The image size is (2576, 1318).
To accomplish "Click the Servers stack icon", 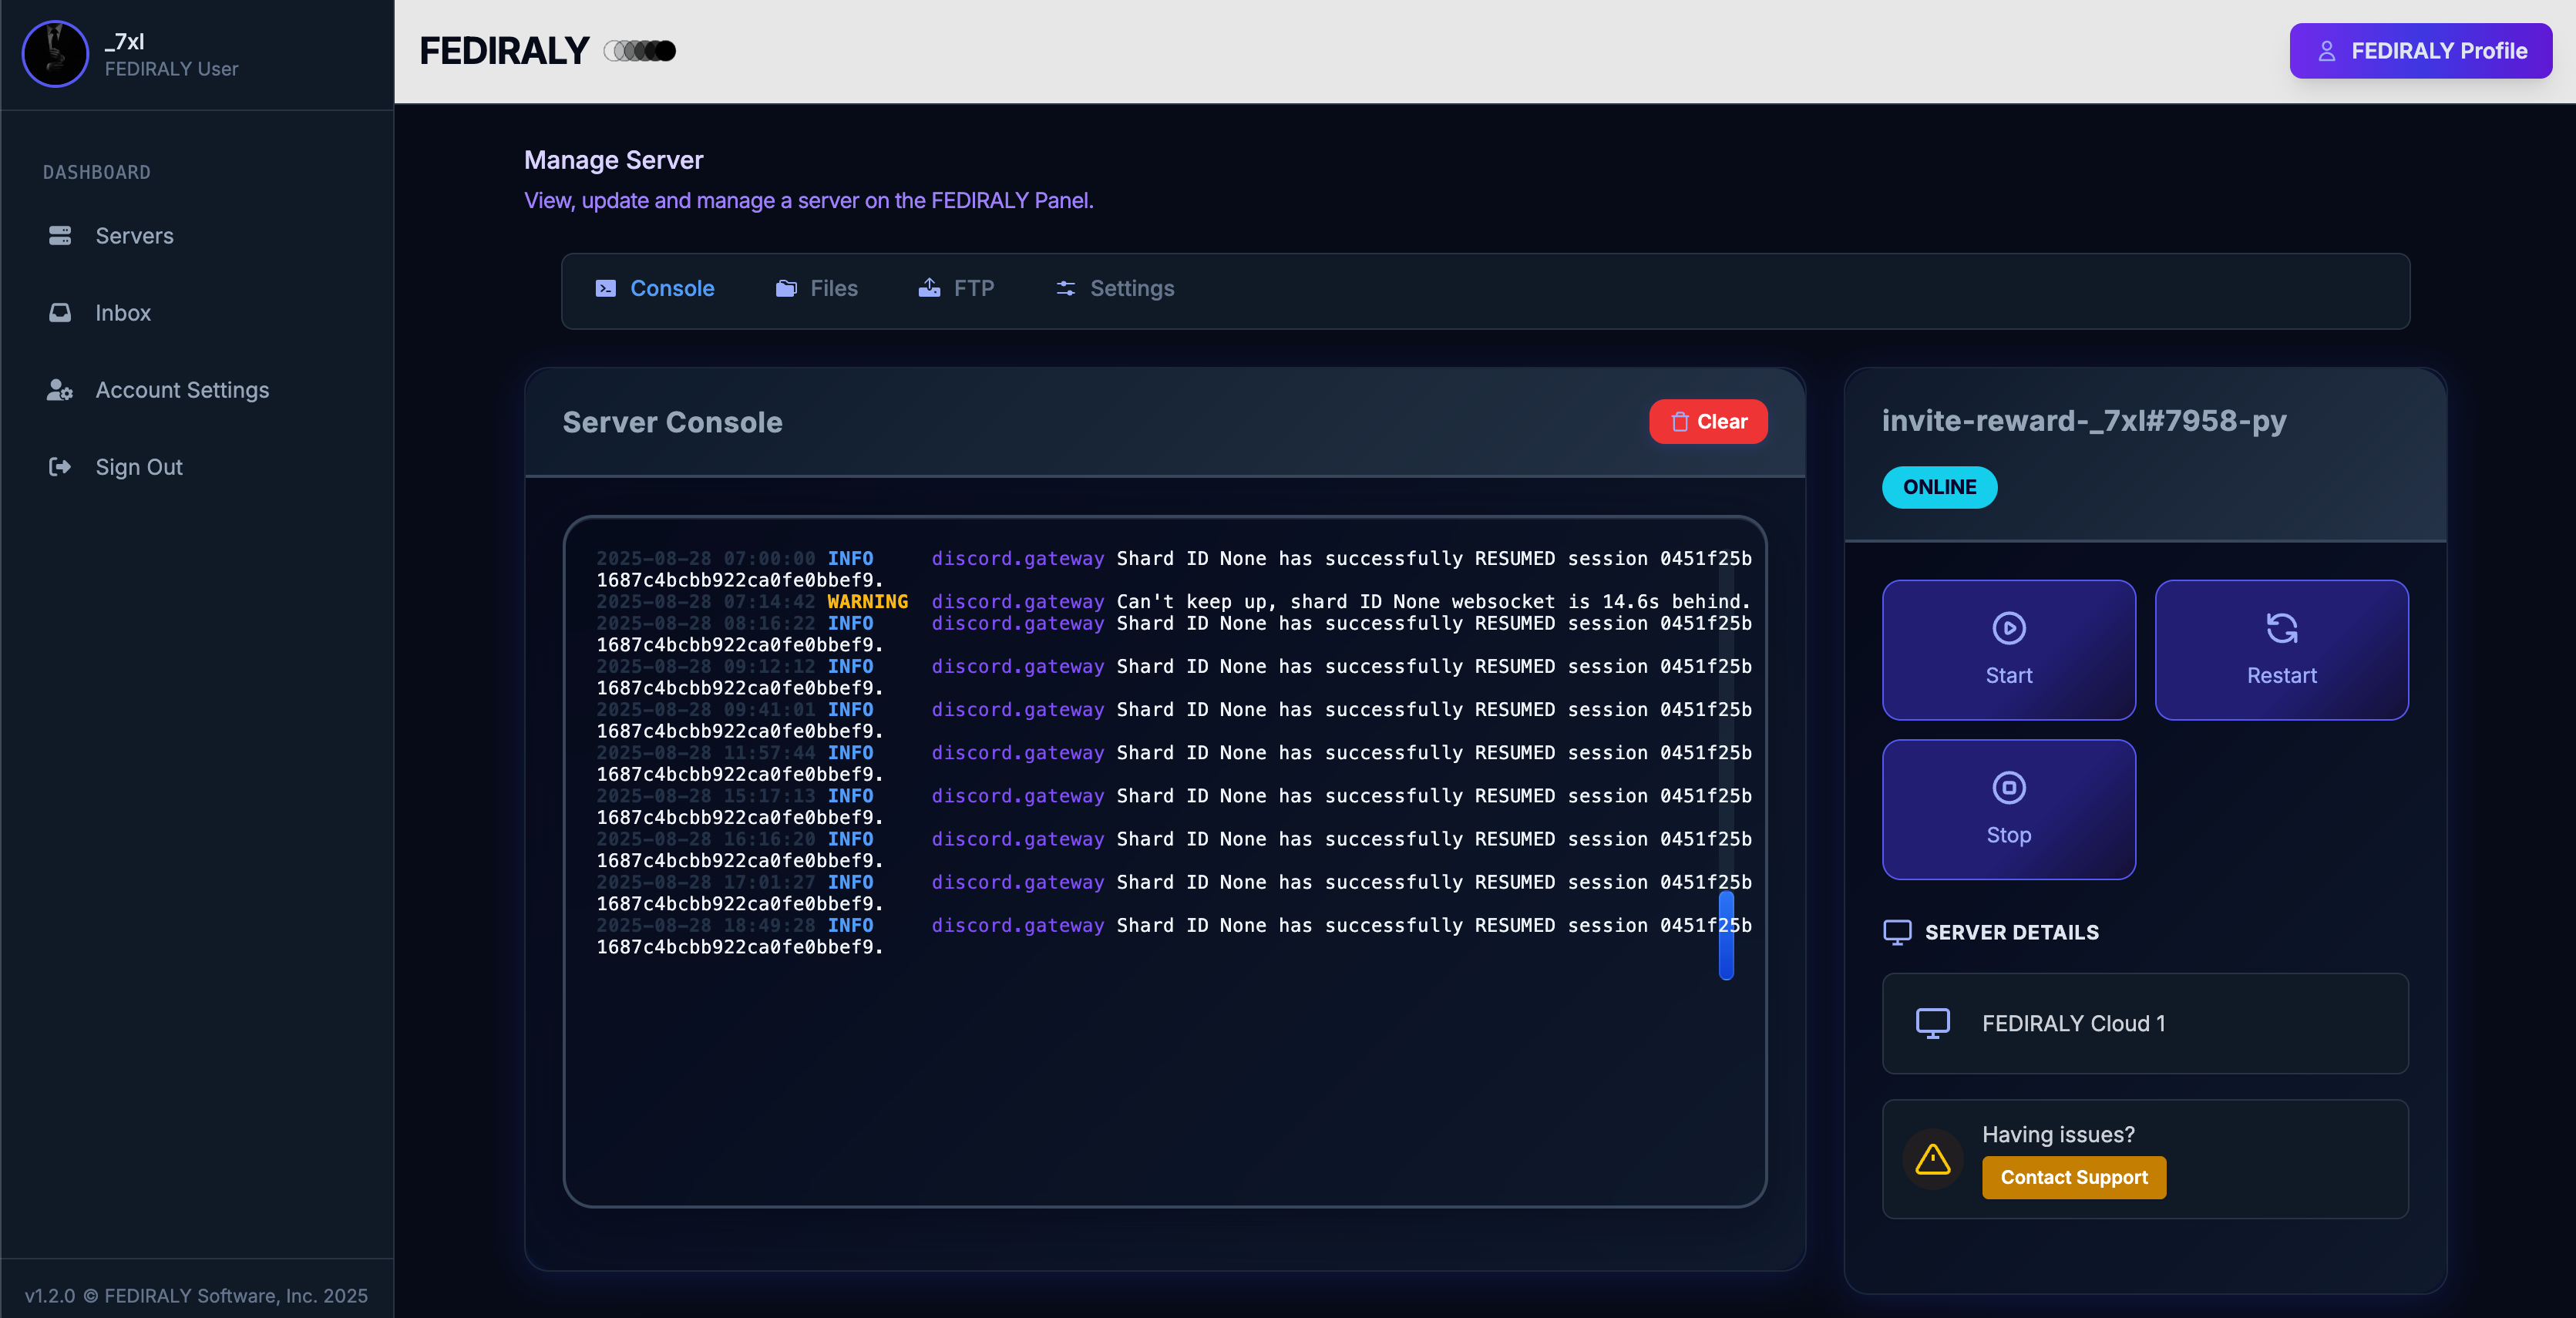I will coord(60,236).
